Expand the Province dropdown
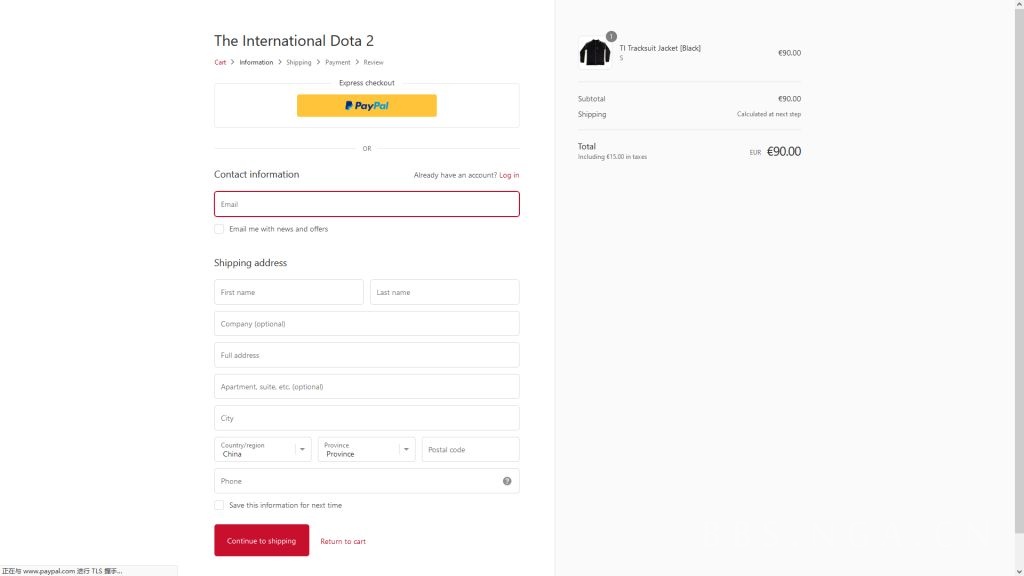Image resolution: width=1024 pixels, height=576 pixels. [x=366, y=449]
